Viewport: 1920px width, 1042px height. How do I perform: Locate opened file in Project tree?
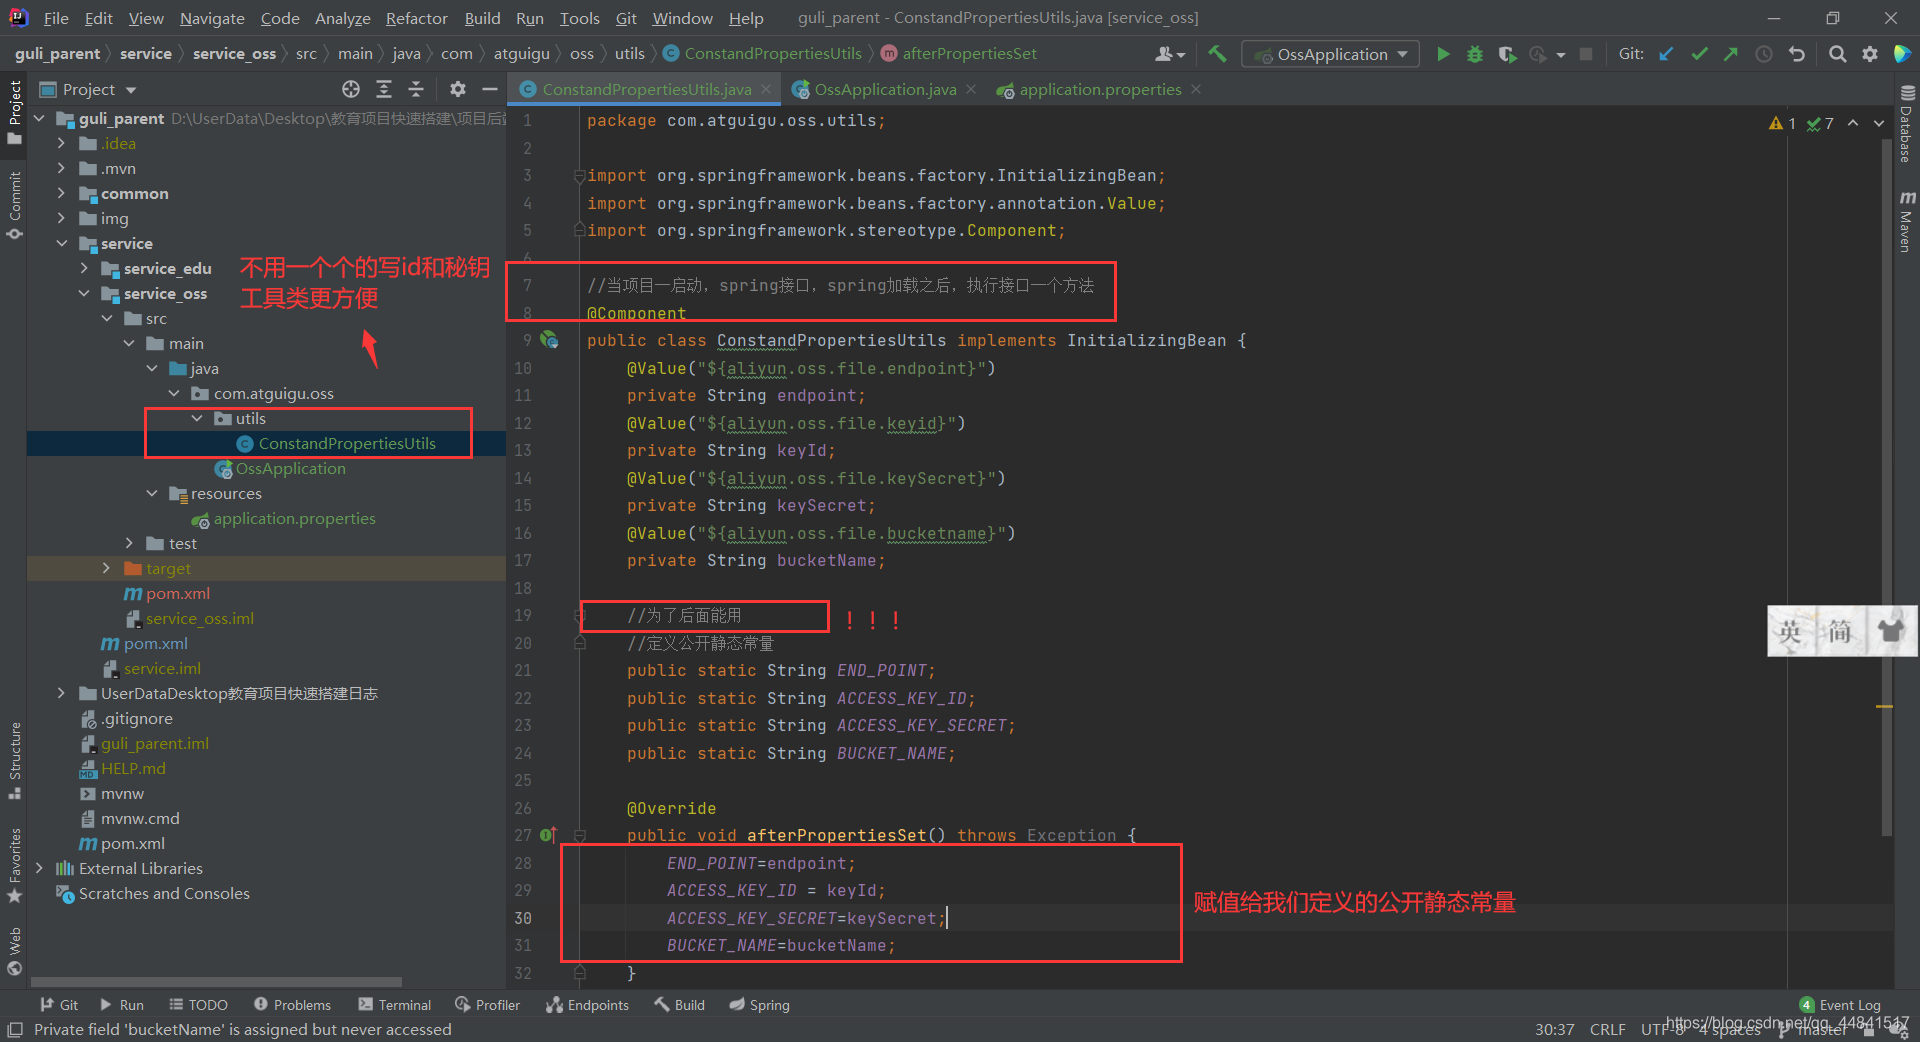pyautogui.click(x=351, y=89)
